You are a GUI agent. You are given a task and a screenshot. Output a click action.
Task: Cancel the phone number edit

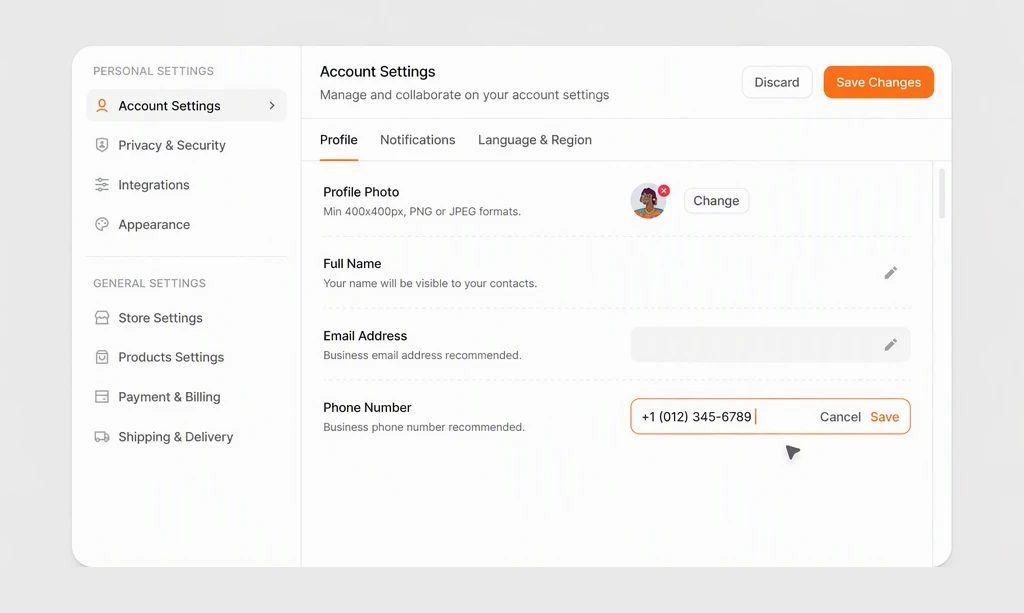840,417
